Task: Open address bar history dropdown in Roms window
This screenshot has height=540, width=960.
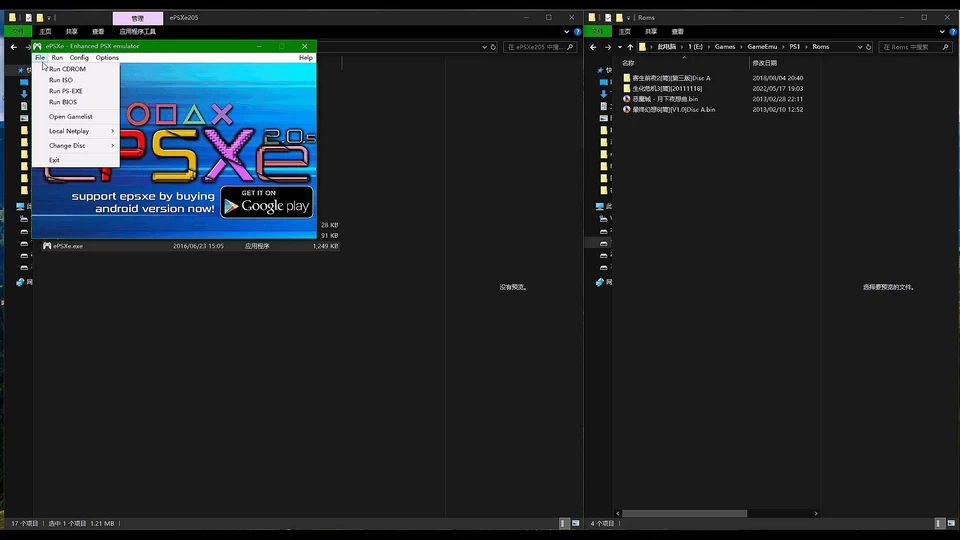Action: click(860, 47)
